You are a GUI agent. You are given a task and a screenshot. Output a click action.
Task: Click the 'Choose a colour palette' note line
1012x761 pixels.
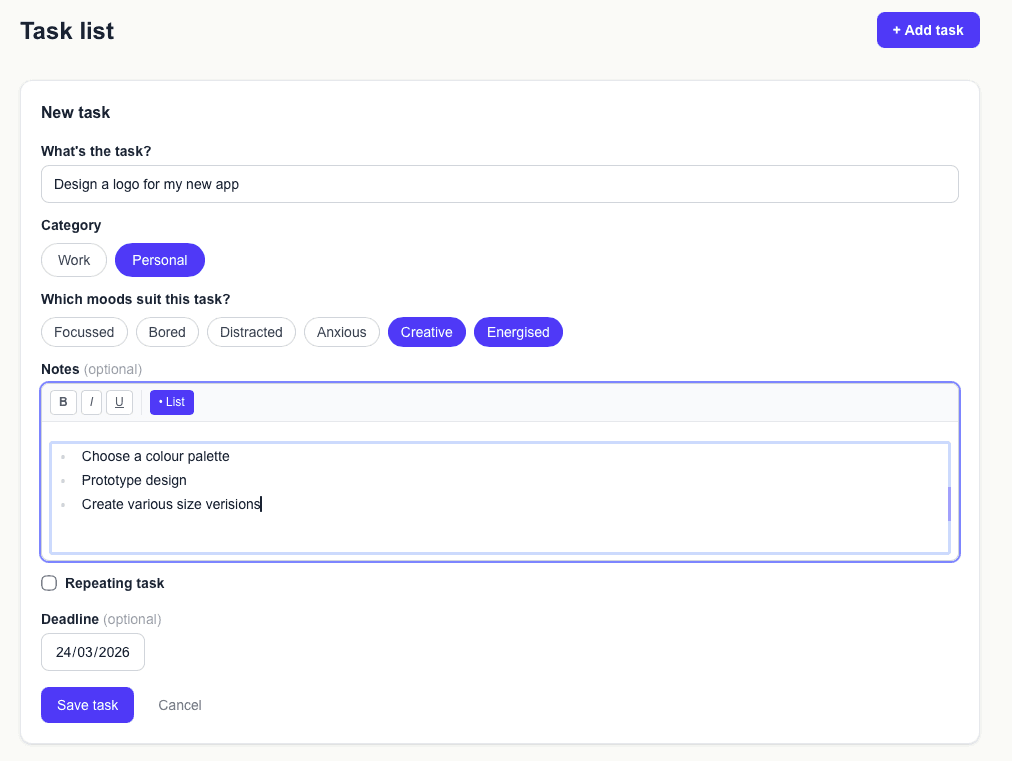(156, 456)
